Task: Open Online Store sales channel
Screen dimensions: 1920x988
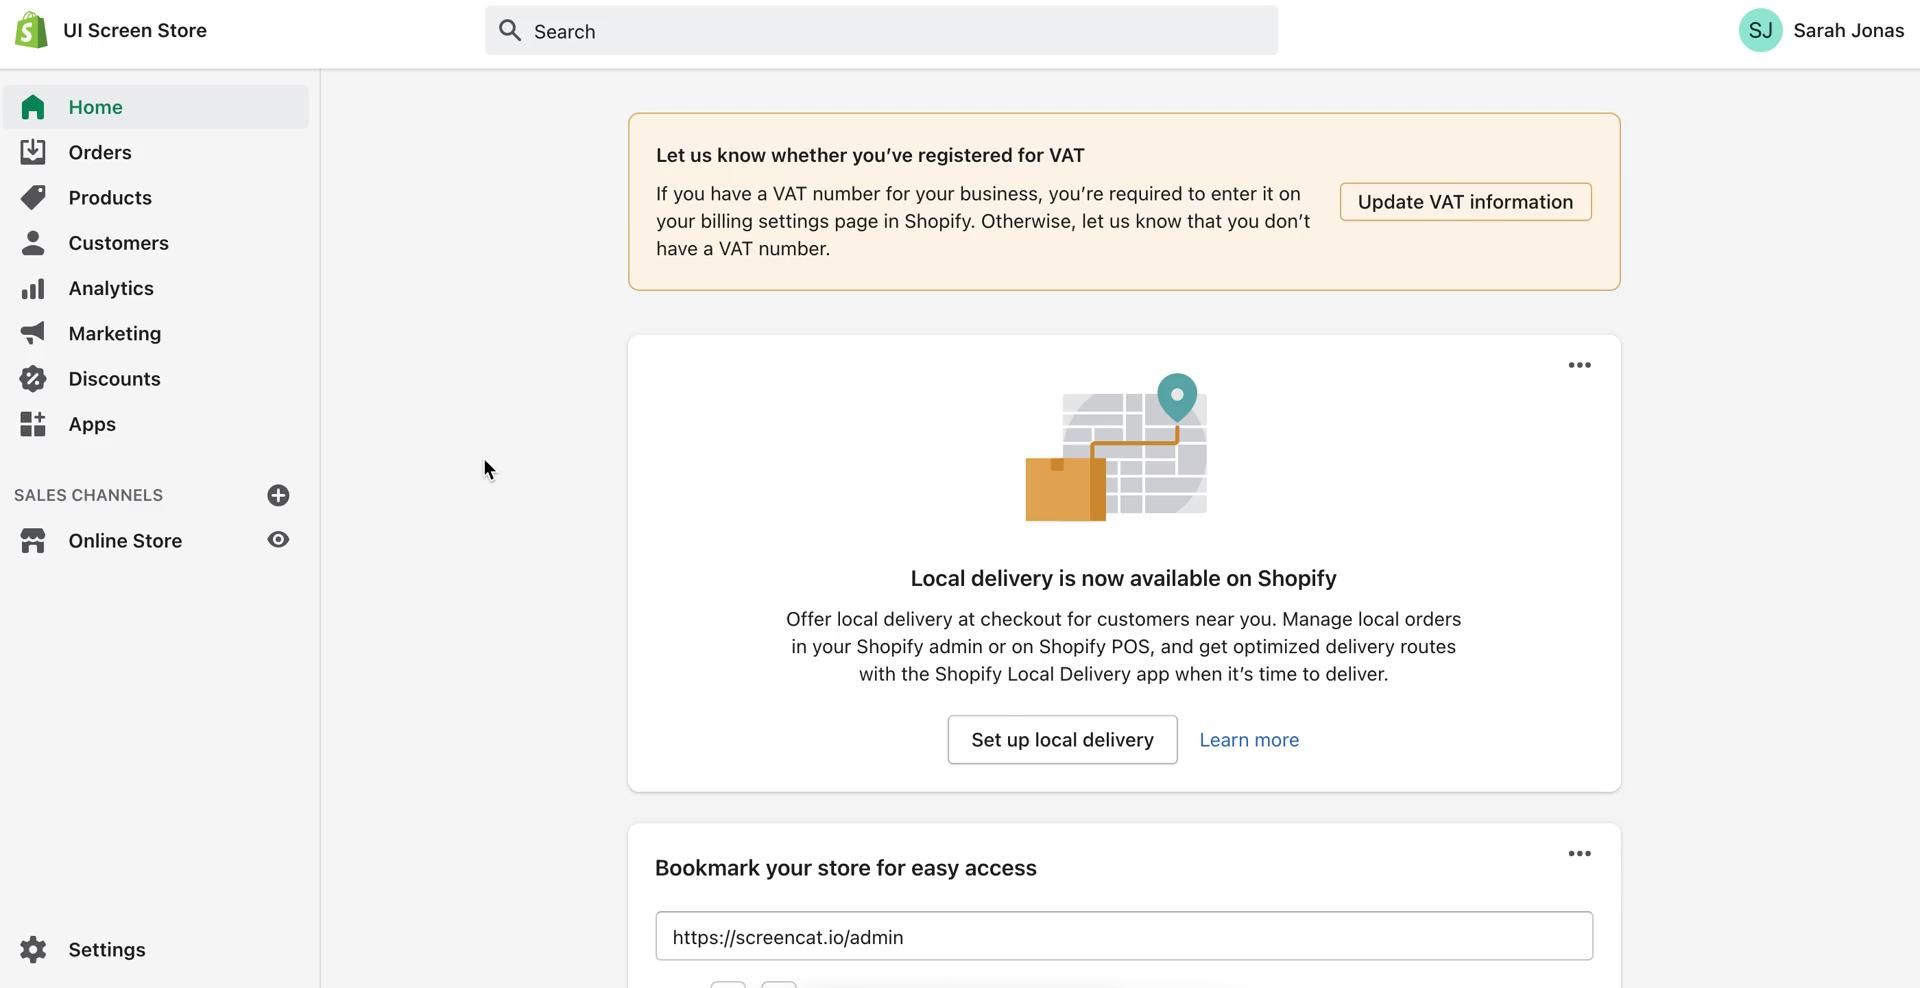Action: coord(125,541)
